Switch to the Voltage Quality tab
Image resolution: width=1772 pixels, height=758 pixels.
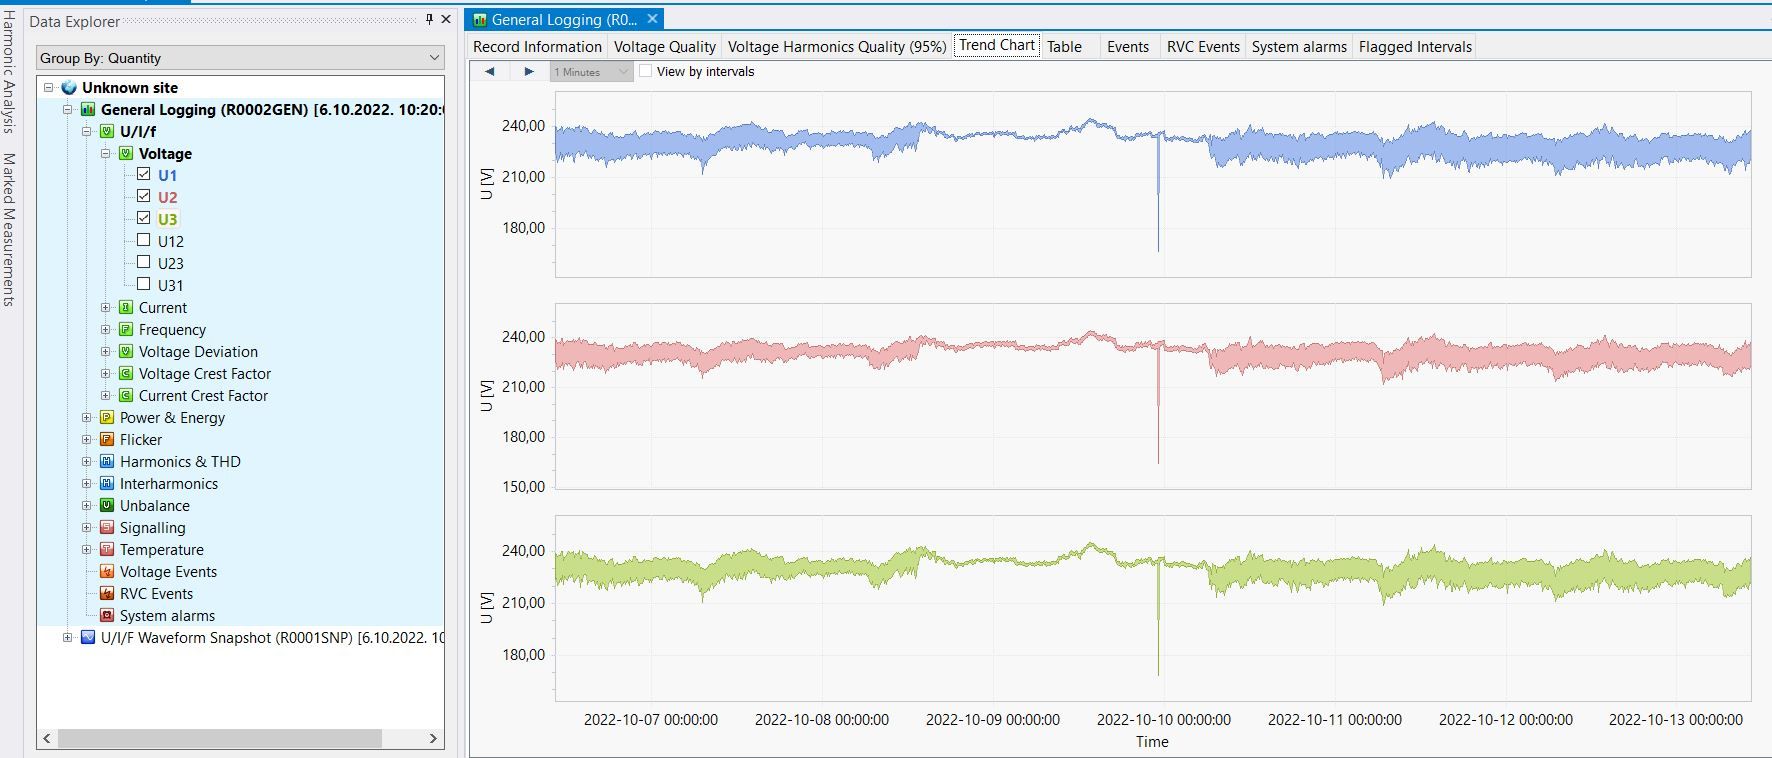point(665,47)
